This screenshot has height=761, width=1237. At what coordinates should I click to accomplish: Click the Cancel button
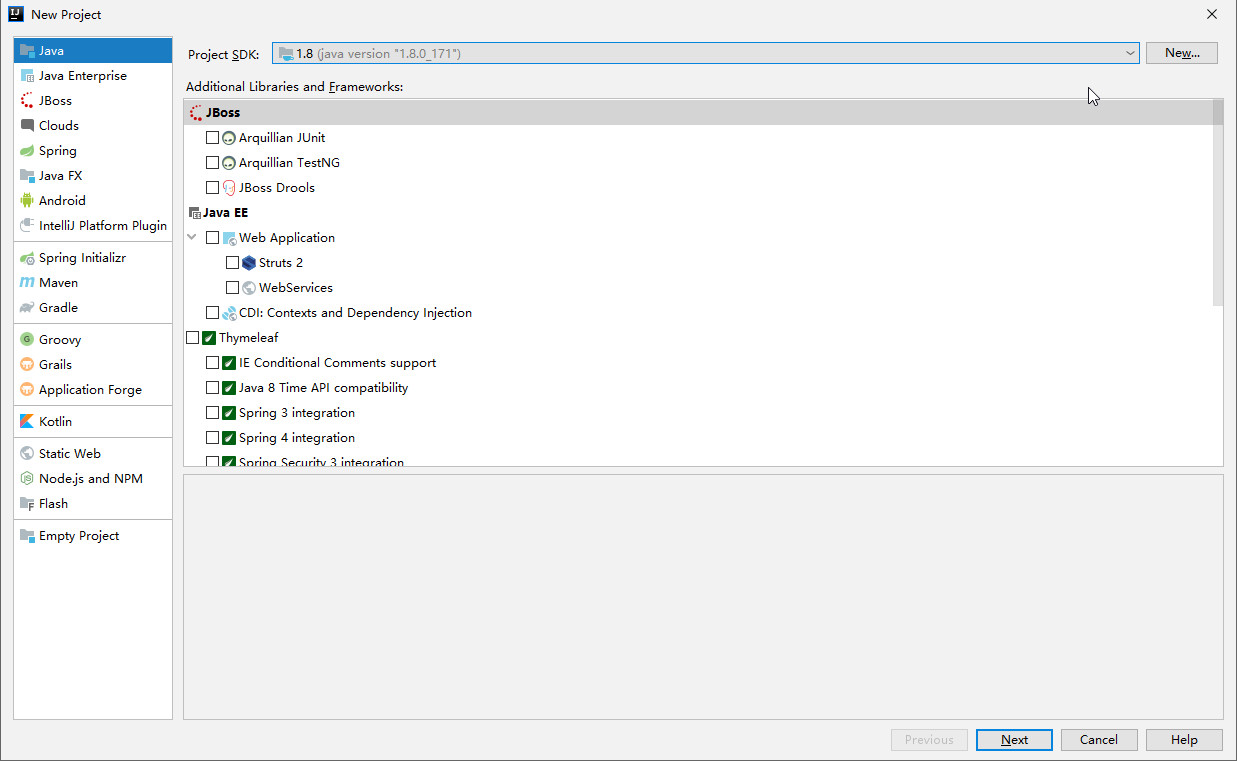coord(1098,740)
